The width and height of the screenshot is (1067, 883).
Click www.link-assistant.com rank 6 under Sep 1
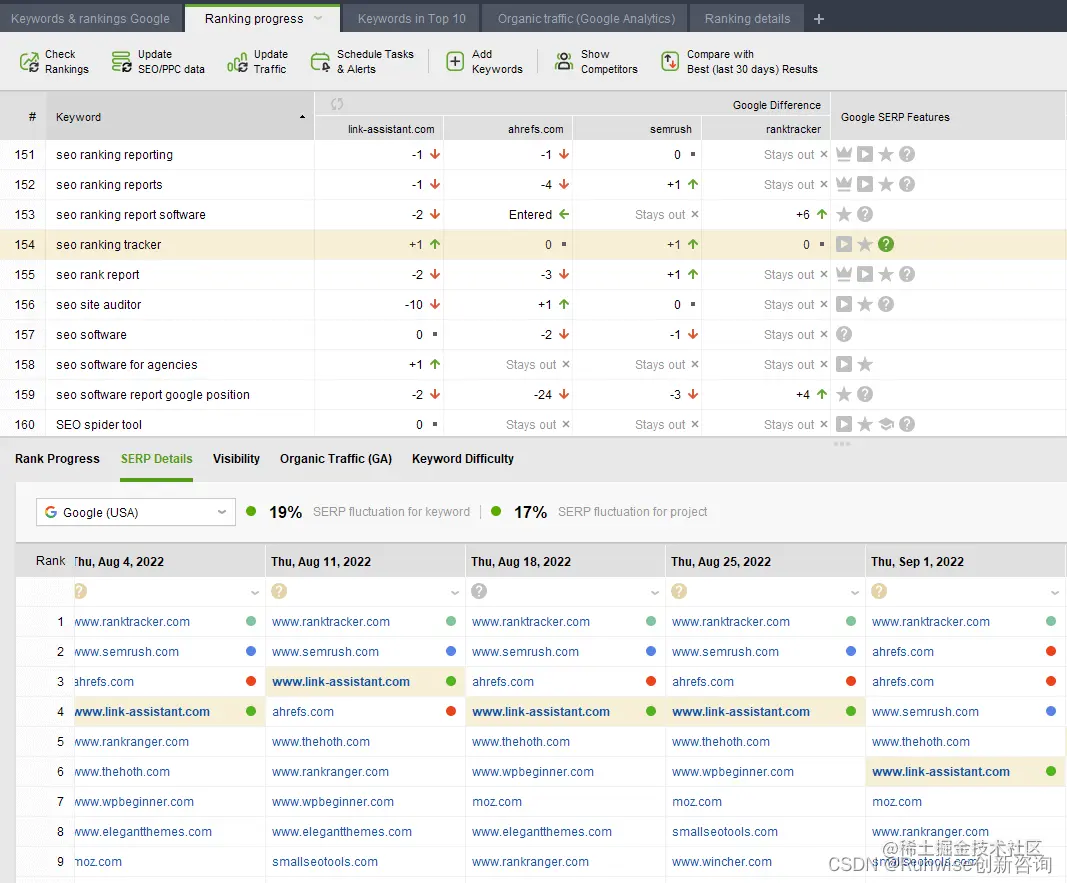pyautogui.click(x=941, y=771)
